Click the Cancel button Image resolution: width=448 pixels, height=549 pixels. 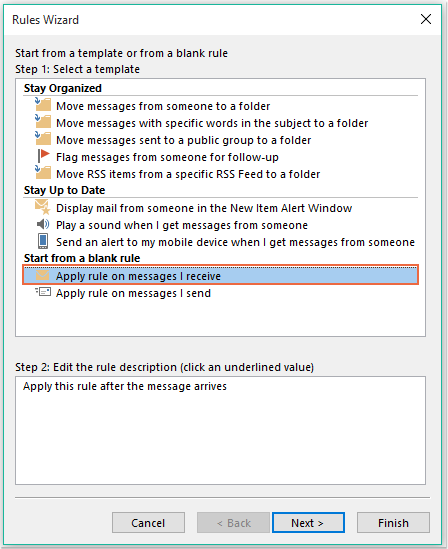coord(148,523)
